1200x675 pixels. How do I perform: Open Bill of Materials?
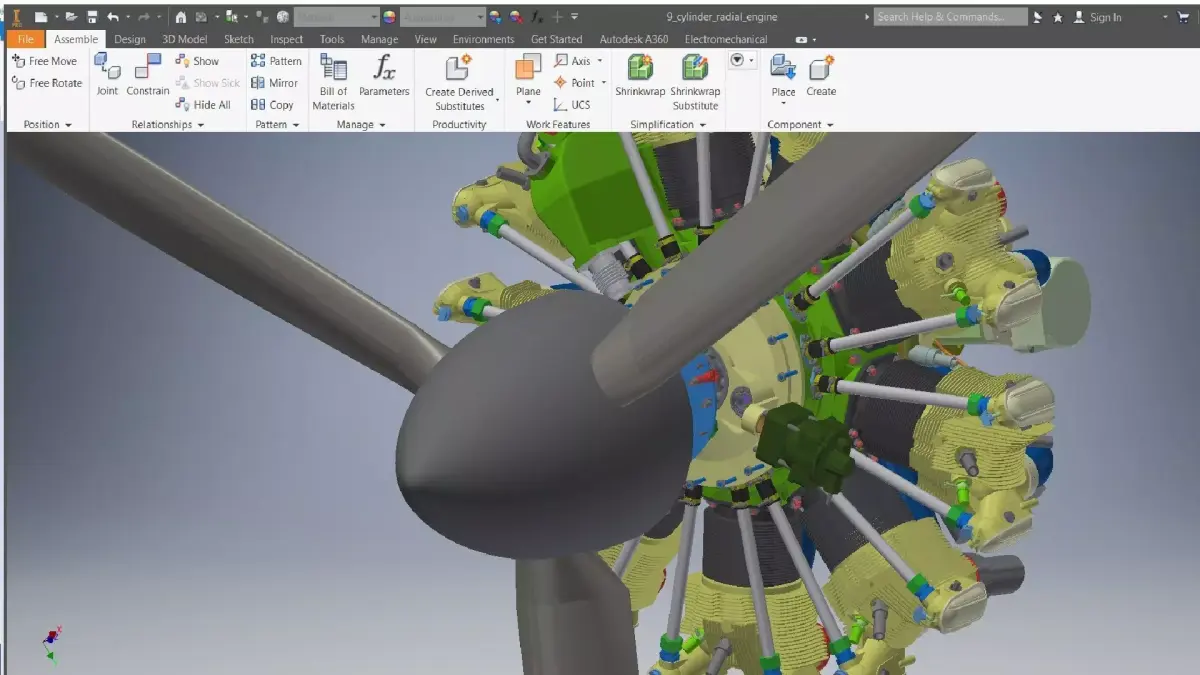[333, 82]
